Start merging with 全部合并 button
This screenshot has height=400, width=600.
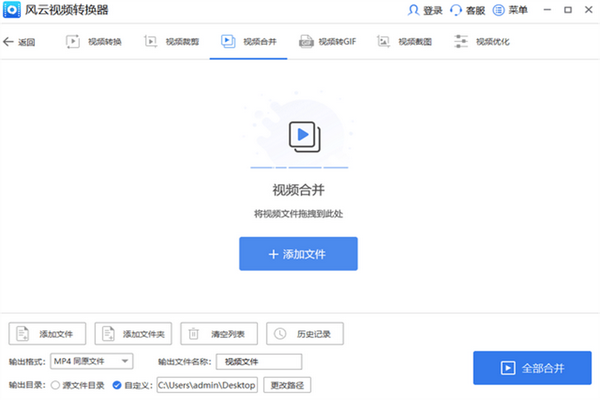[532, 368]
